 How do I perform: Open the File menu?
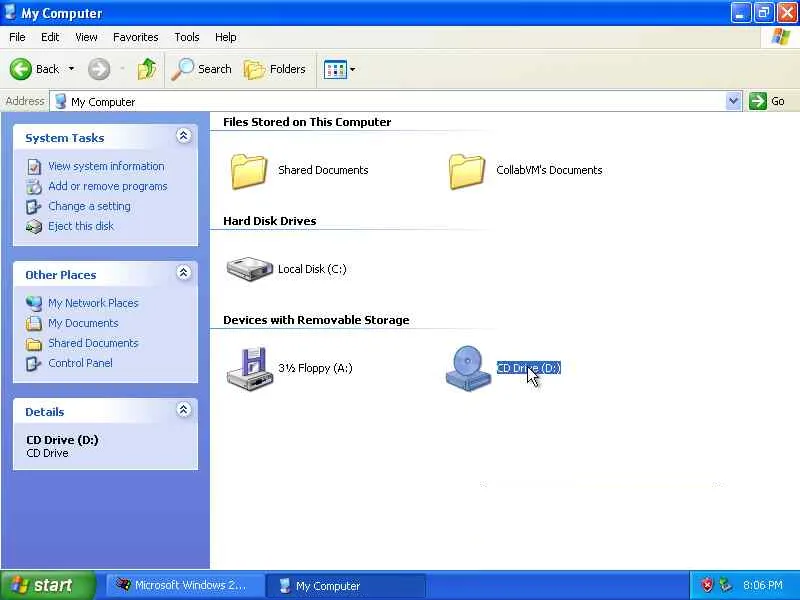tap(17, 37)
